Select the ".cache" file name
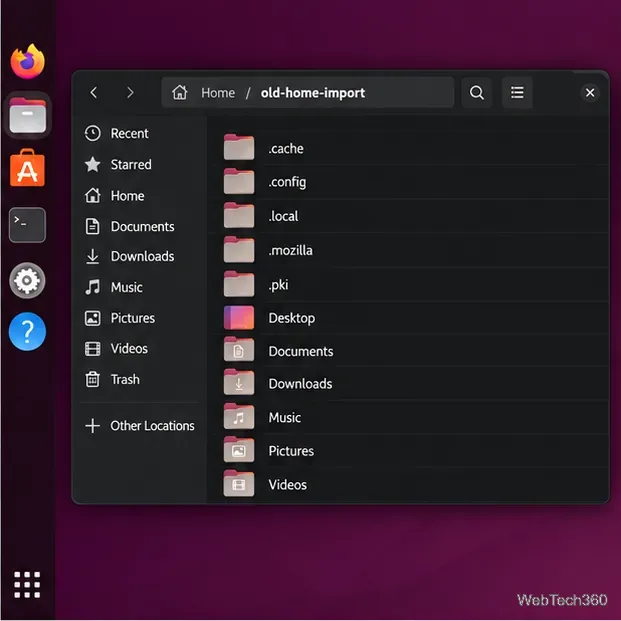 [286, 149]
